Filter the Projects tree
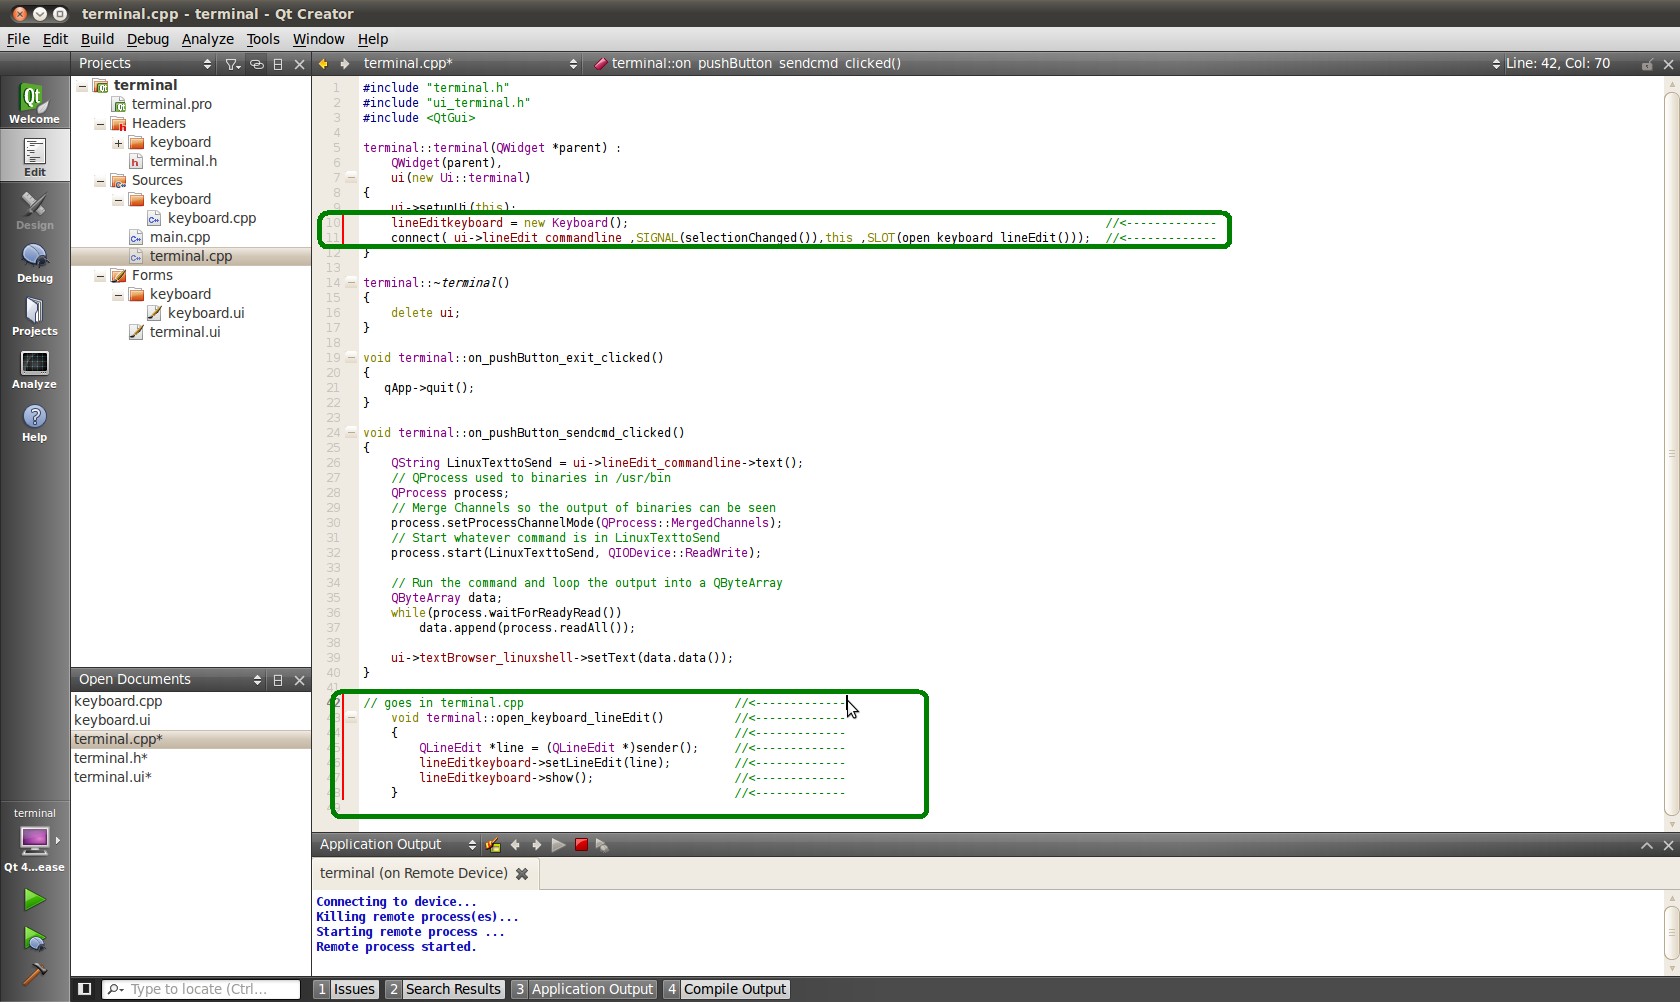This screenshot has height=1002, width=1680. coord(233,64)
